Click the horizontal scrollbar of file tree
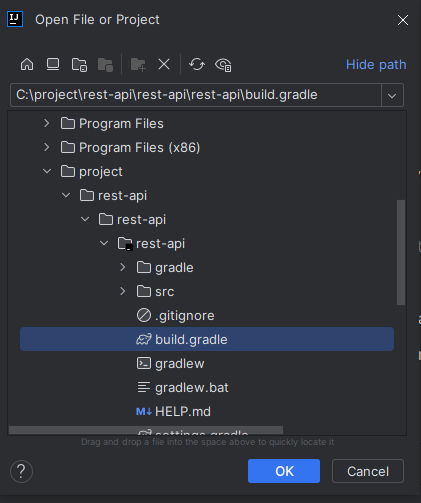This screenshot has height=503, width=421. (x=146, y=430)
